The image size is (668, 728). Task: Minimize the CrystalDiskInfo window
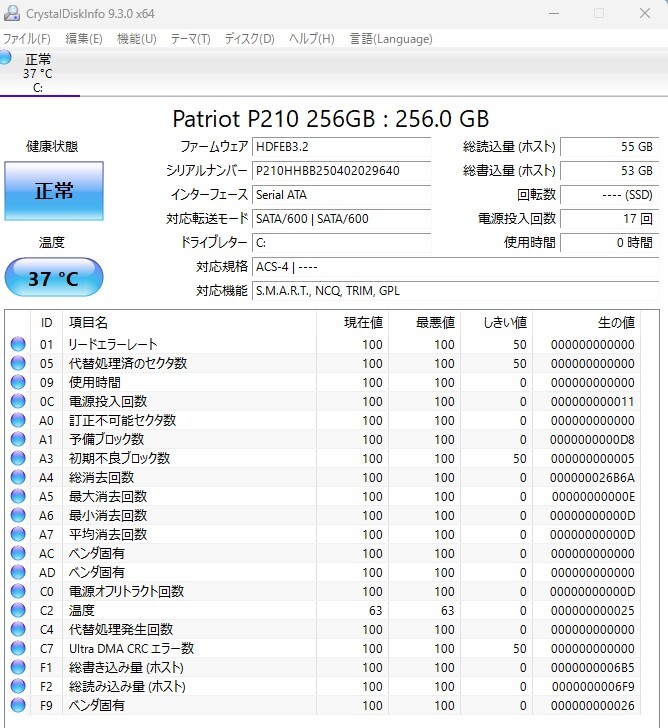coord(554,13)
